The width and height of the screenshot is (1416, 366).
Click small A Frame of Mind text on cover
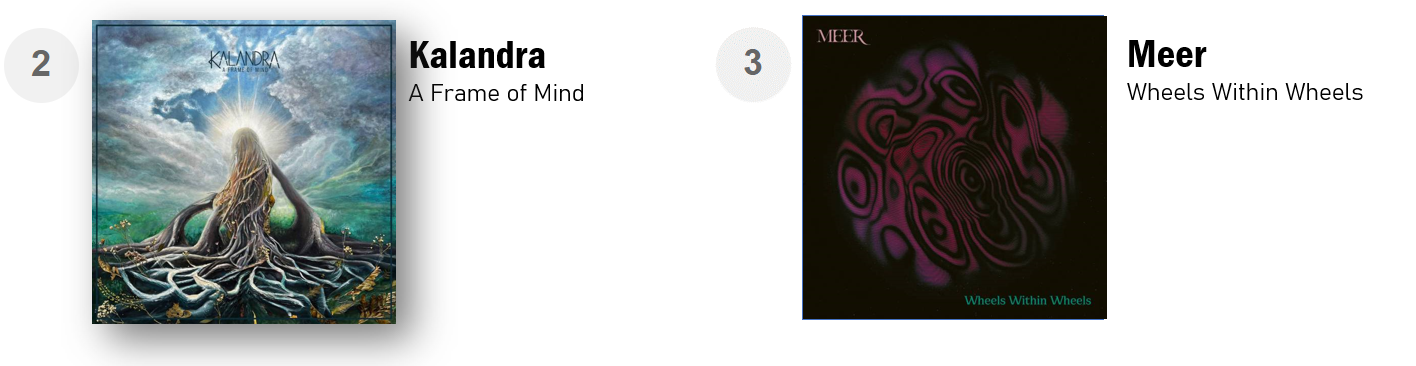click(243, 70)
